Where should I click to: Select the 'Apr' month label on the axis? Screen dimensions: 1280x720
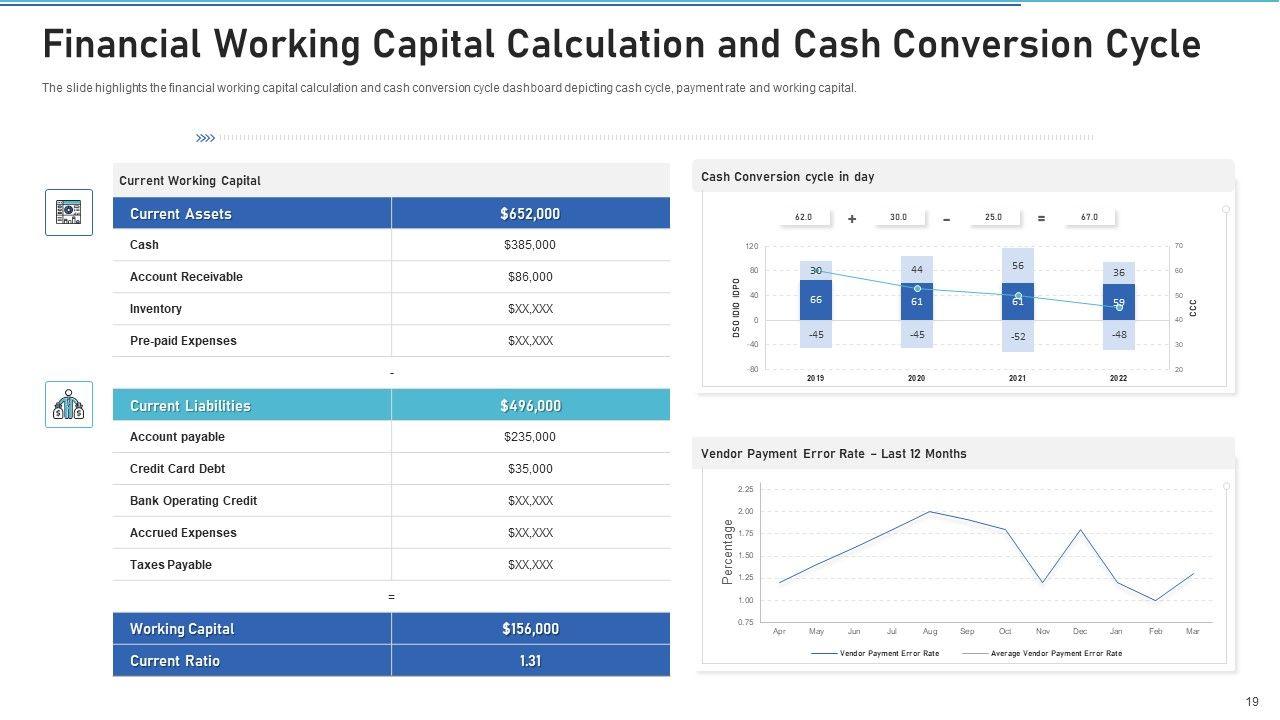(779, 632)
